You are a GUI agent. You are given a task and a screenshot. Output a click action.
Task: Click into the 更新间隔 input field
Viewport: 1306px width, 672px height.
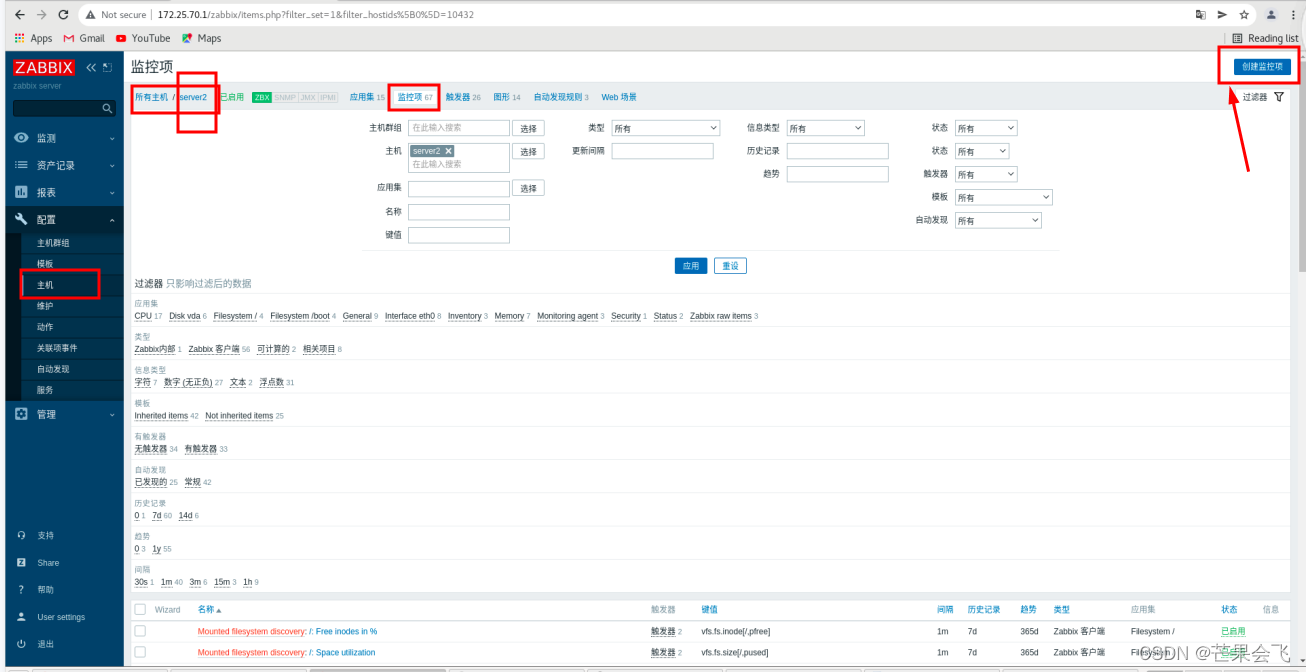point(663,151)
